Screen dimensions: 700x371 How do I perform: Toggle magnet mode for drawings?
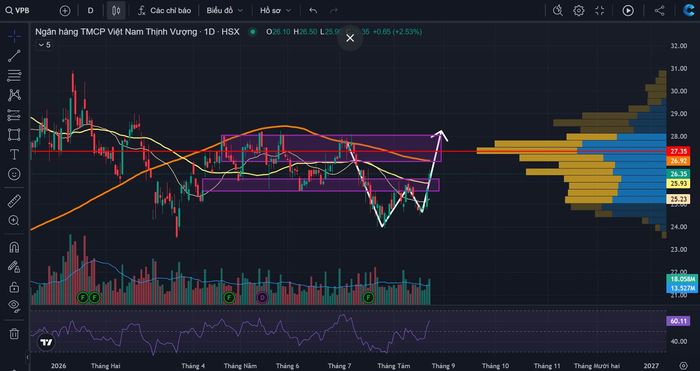point(14,247)
